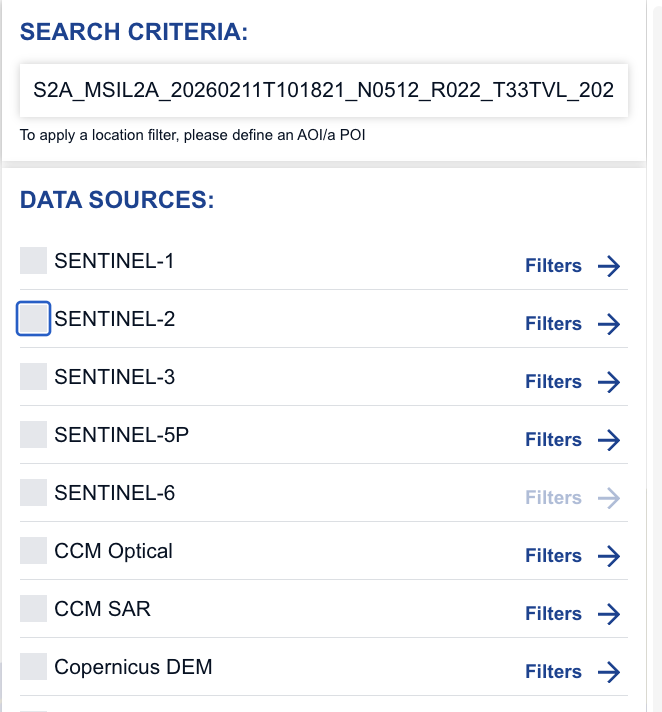
Task: Click the SENTINEL-5P Filters text
Action: (553, 440)
